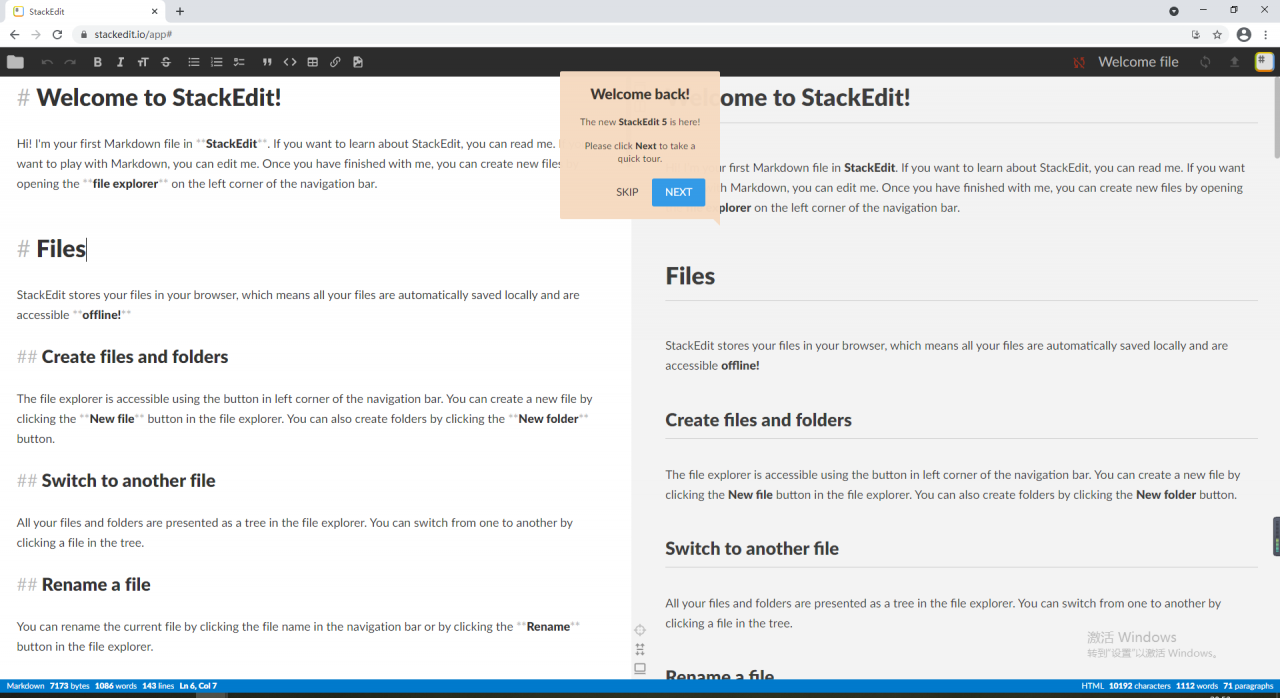The width and height of the screenshot is (1280, 698).
Task: Click "10192 characters" in the status bar
Action: 1140,686
